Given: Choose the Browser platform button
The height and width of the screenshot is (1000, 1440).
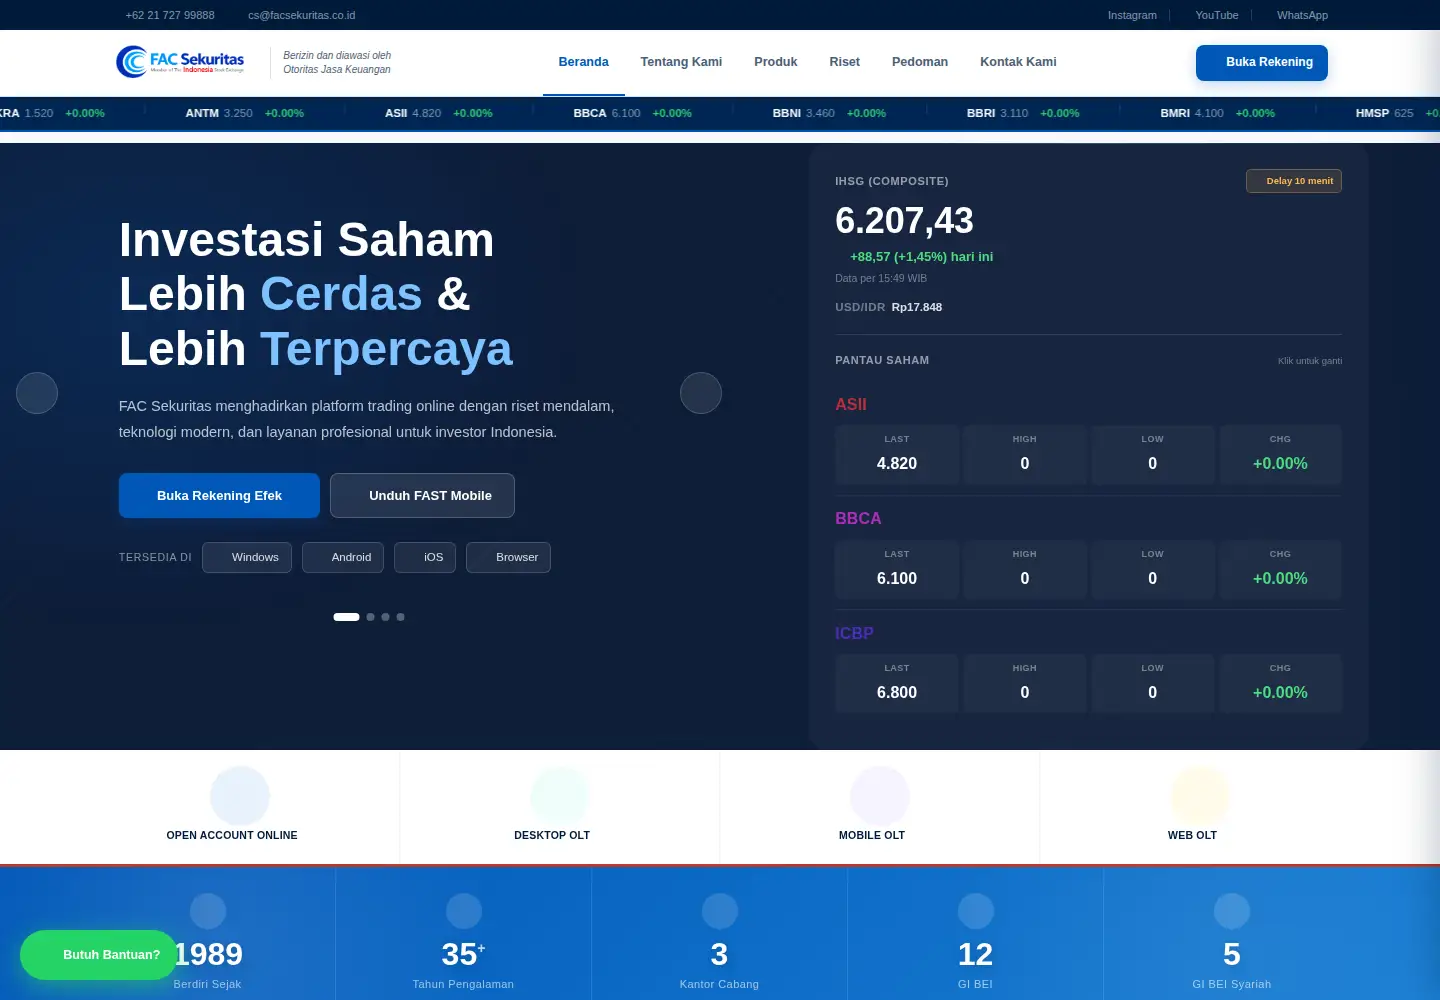Looking at the screenshot, I should (508, 558).
